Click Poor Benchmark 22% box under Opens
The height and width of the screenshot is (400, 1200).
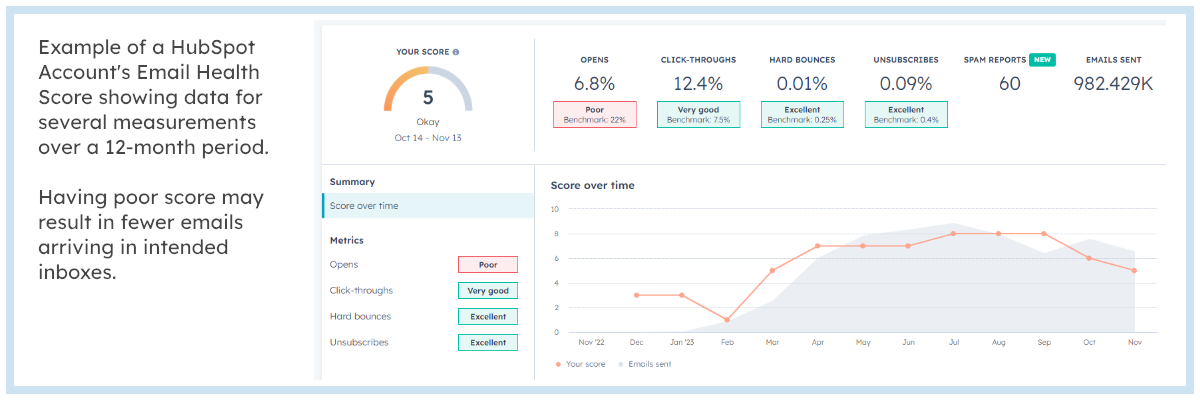click(x=594, y=114)
